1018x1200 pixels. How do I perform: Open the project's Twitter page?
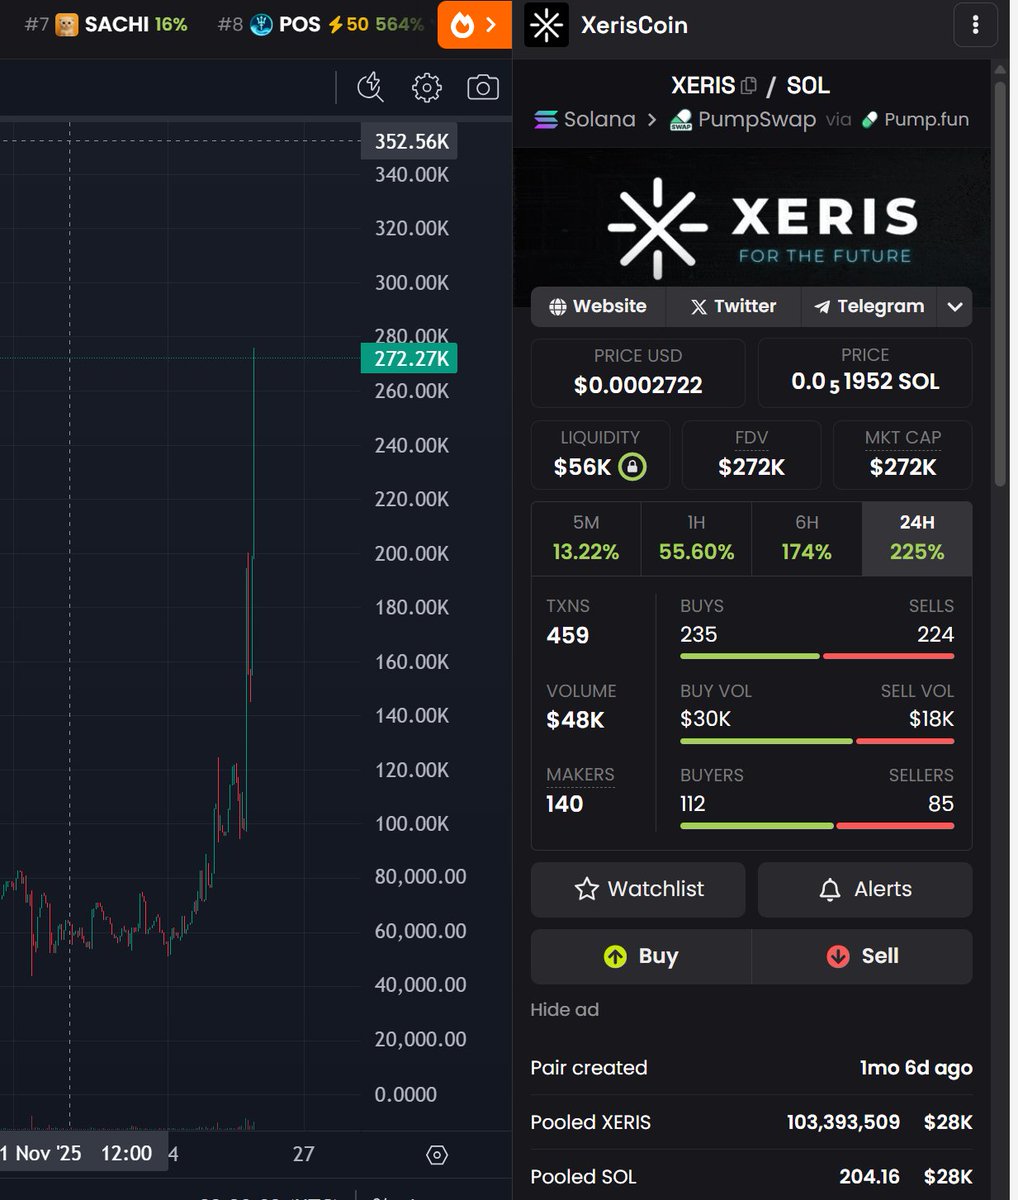pos(733,306)
